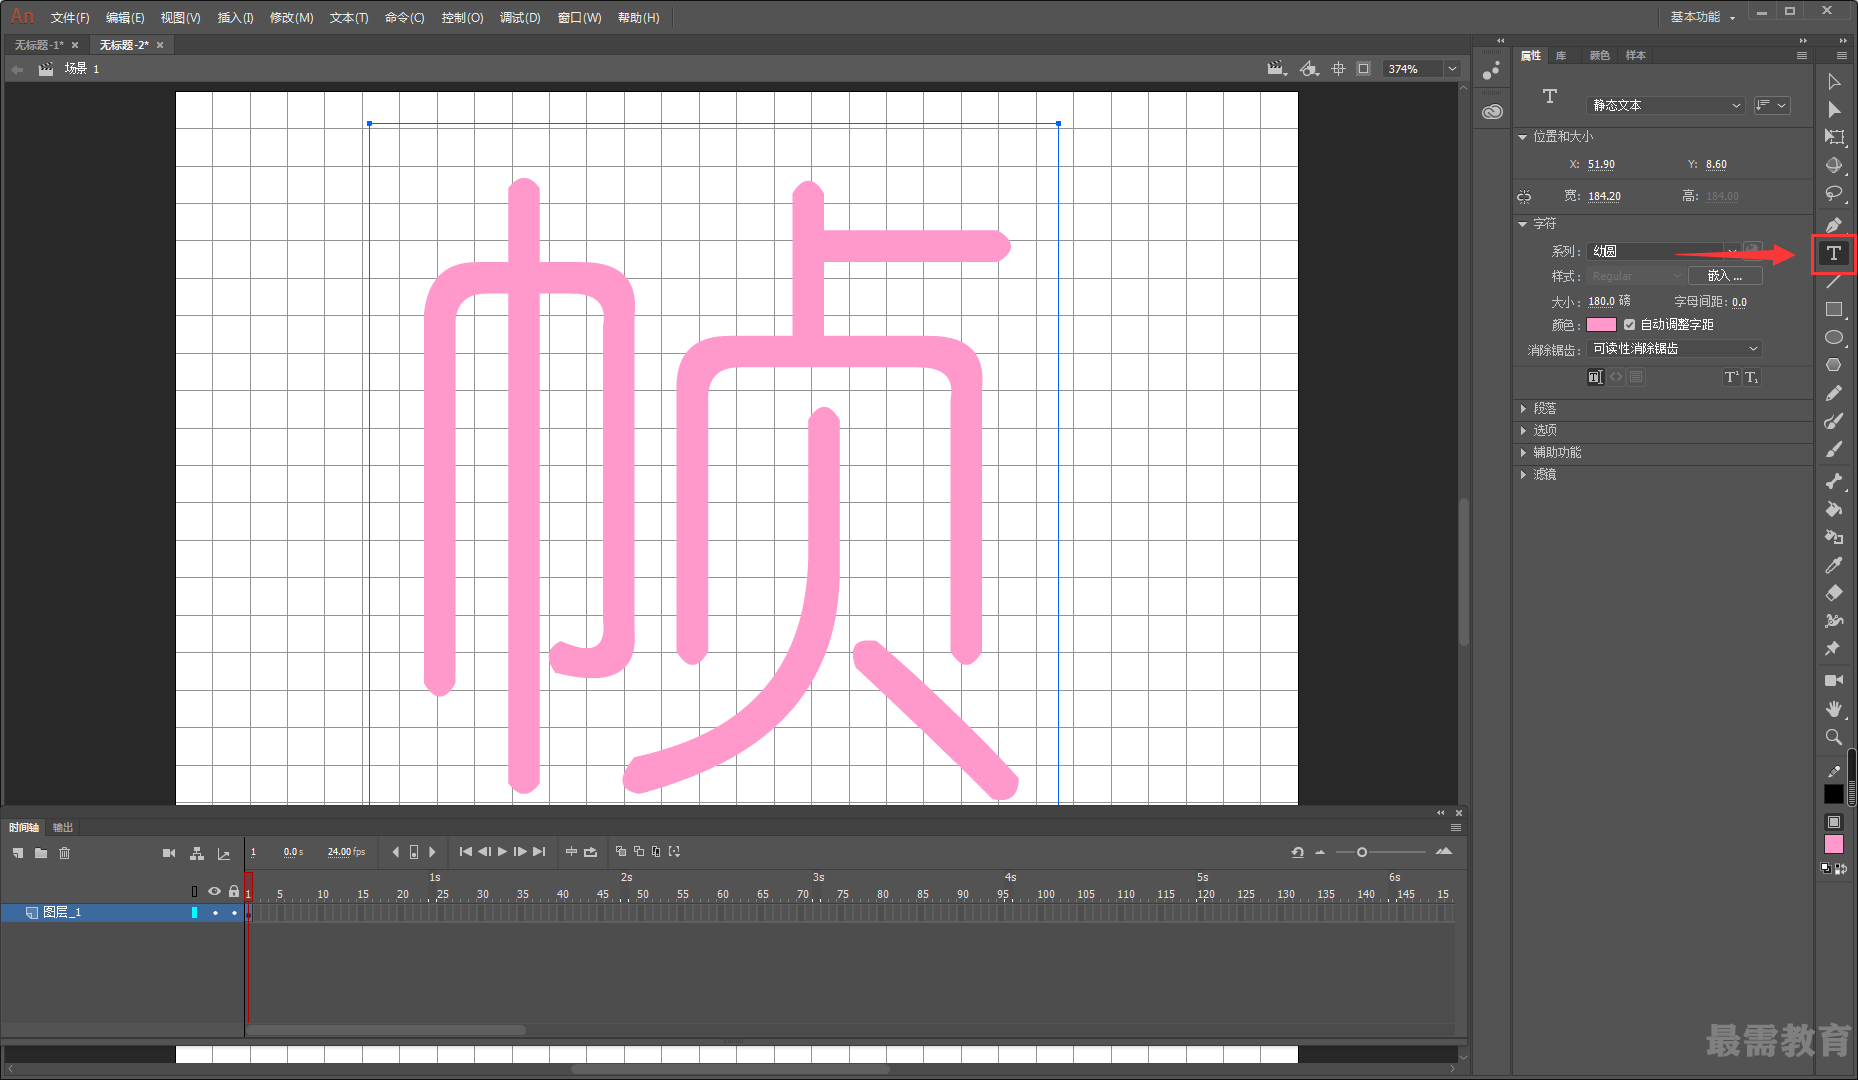Toggle selectable text button

click(1595, 377)
